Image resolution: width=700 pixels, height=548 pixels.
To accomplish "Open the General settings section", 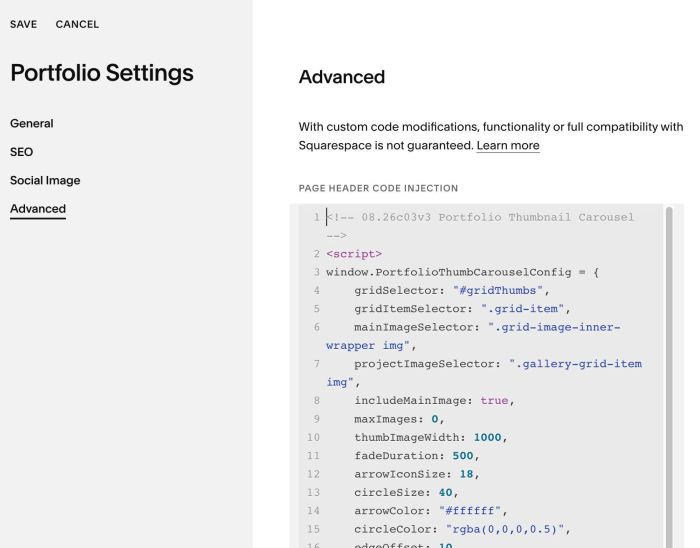I will [32, 124].
